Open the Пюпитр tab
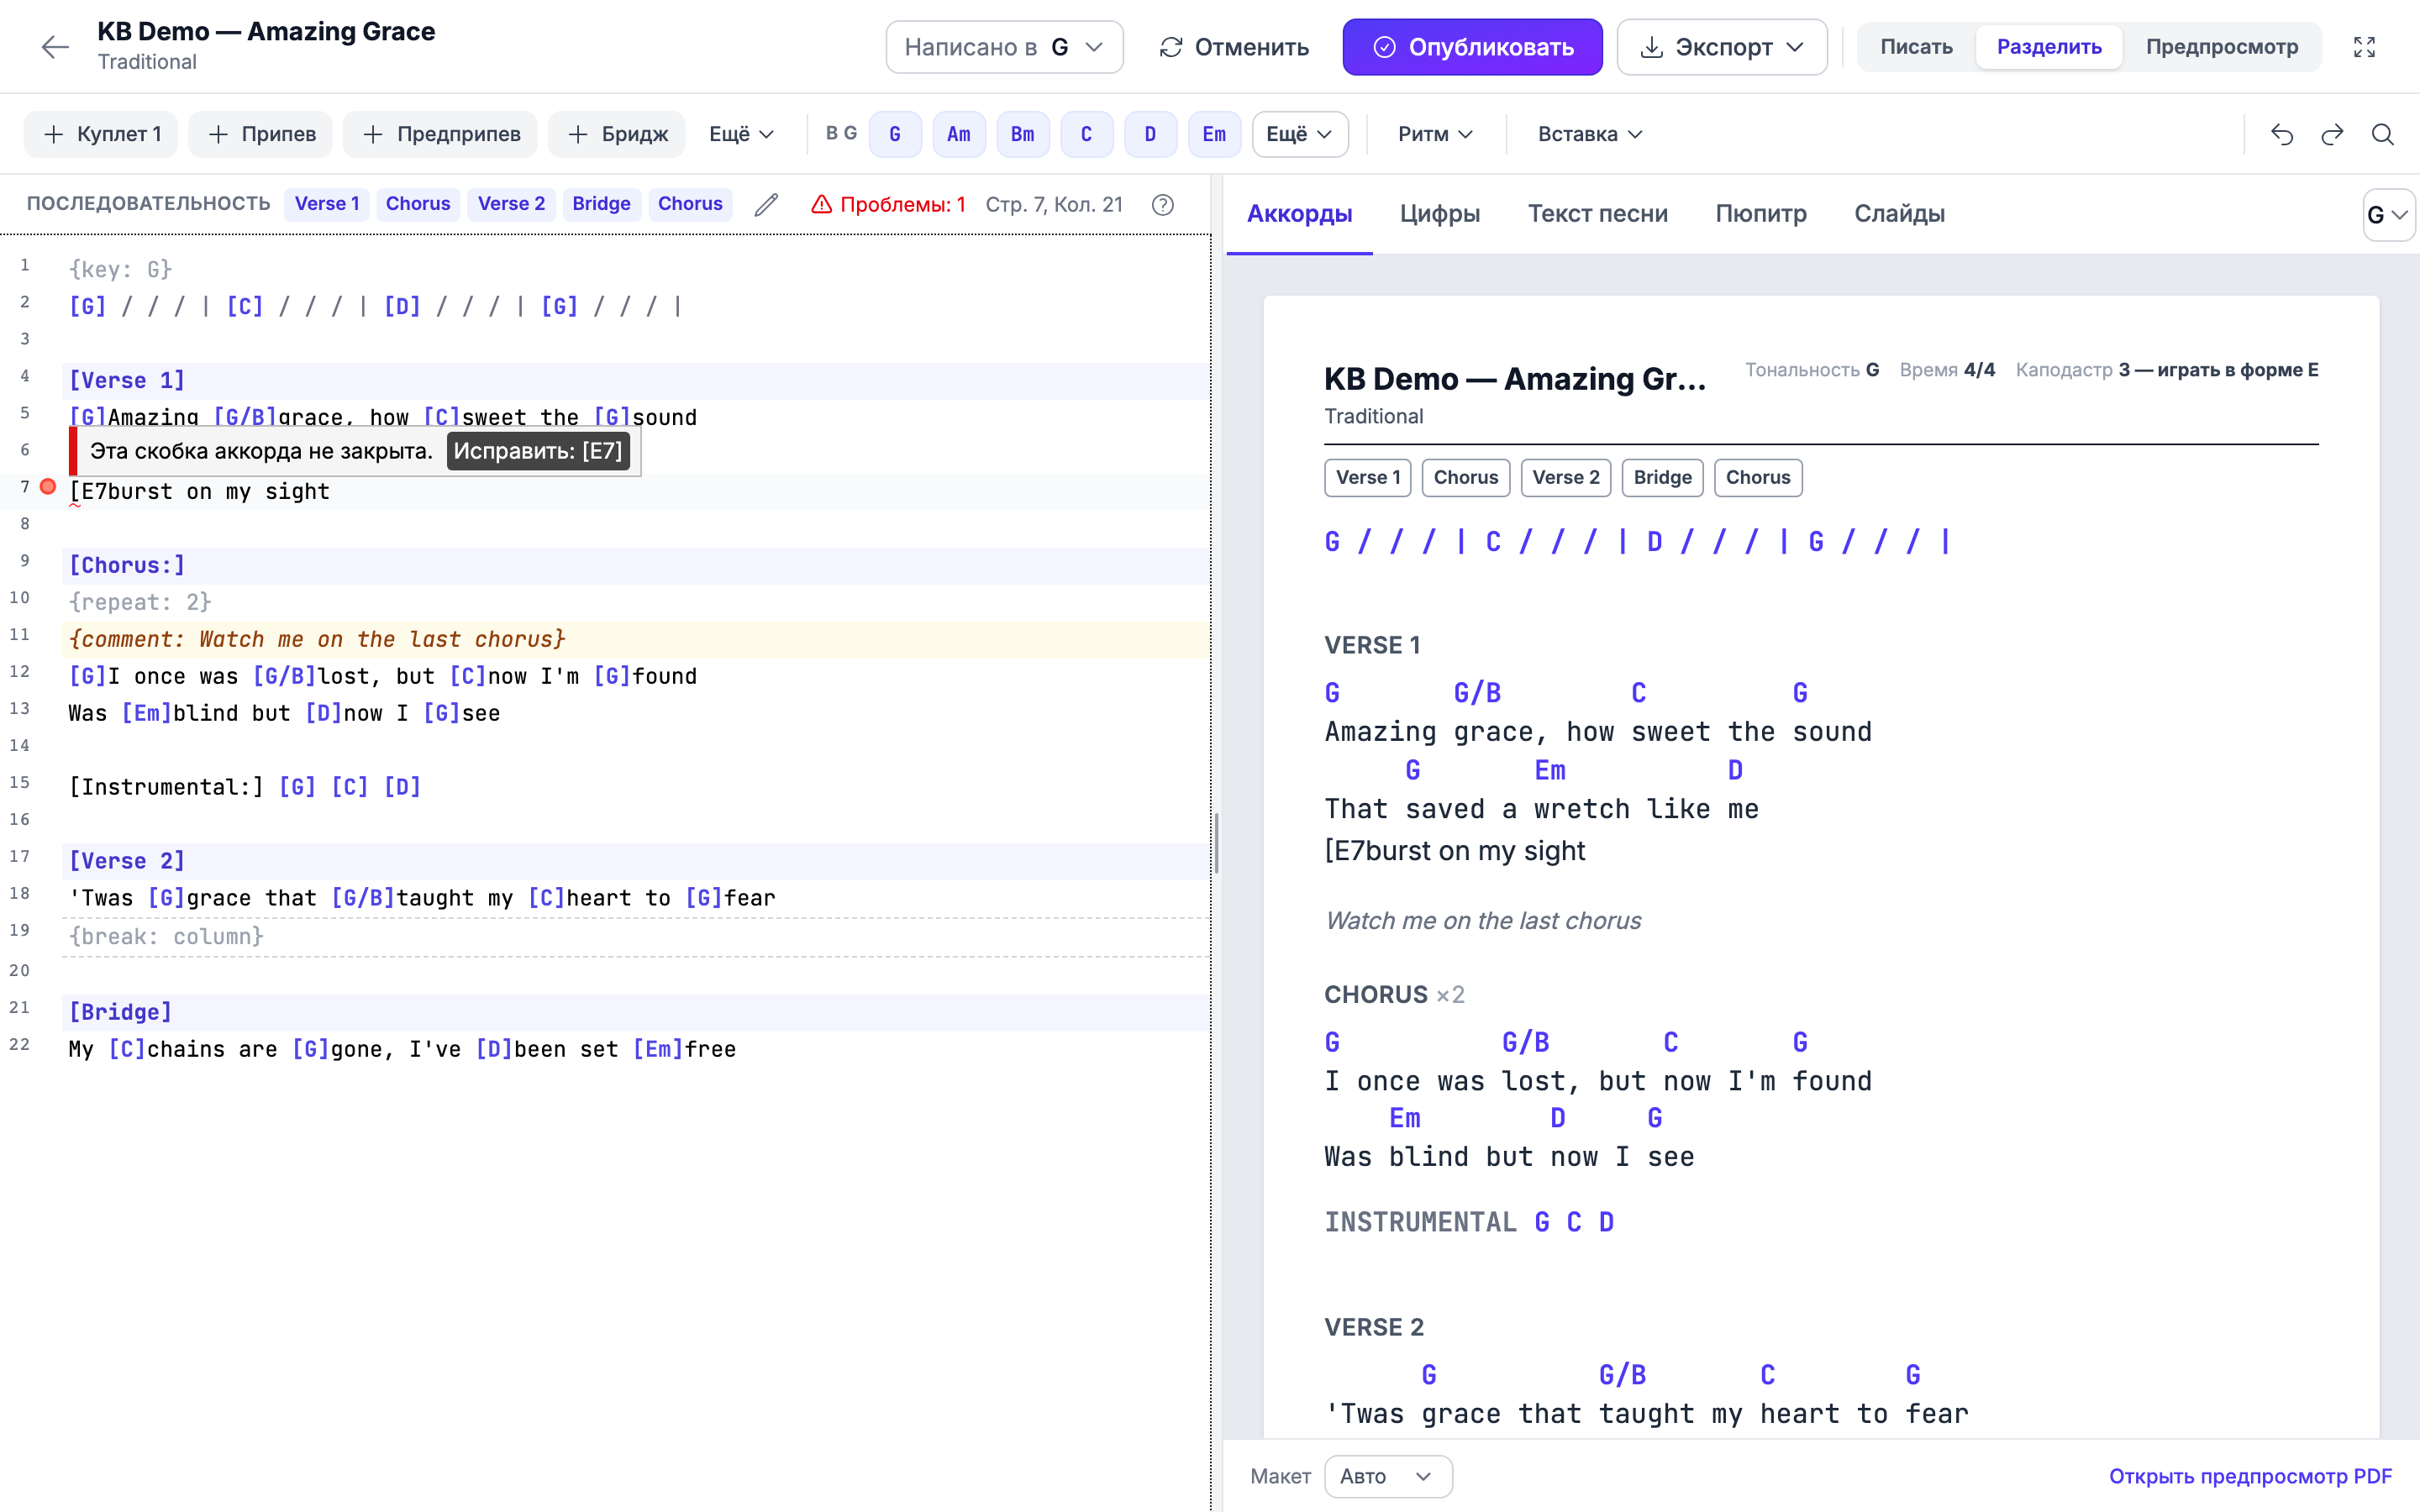The width and height of the screenshot is (2420, 1512). [1760, 213]
